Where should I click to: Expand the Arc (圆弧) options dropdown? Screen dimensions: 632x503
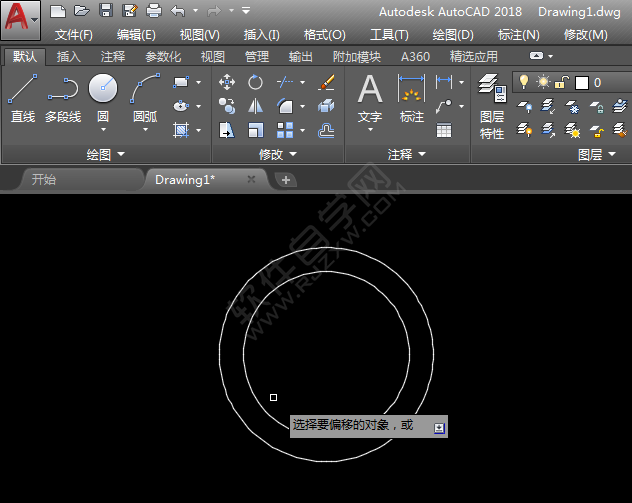coord(146,129)
